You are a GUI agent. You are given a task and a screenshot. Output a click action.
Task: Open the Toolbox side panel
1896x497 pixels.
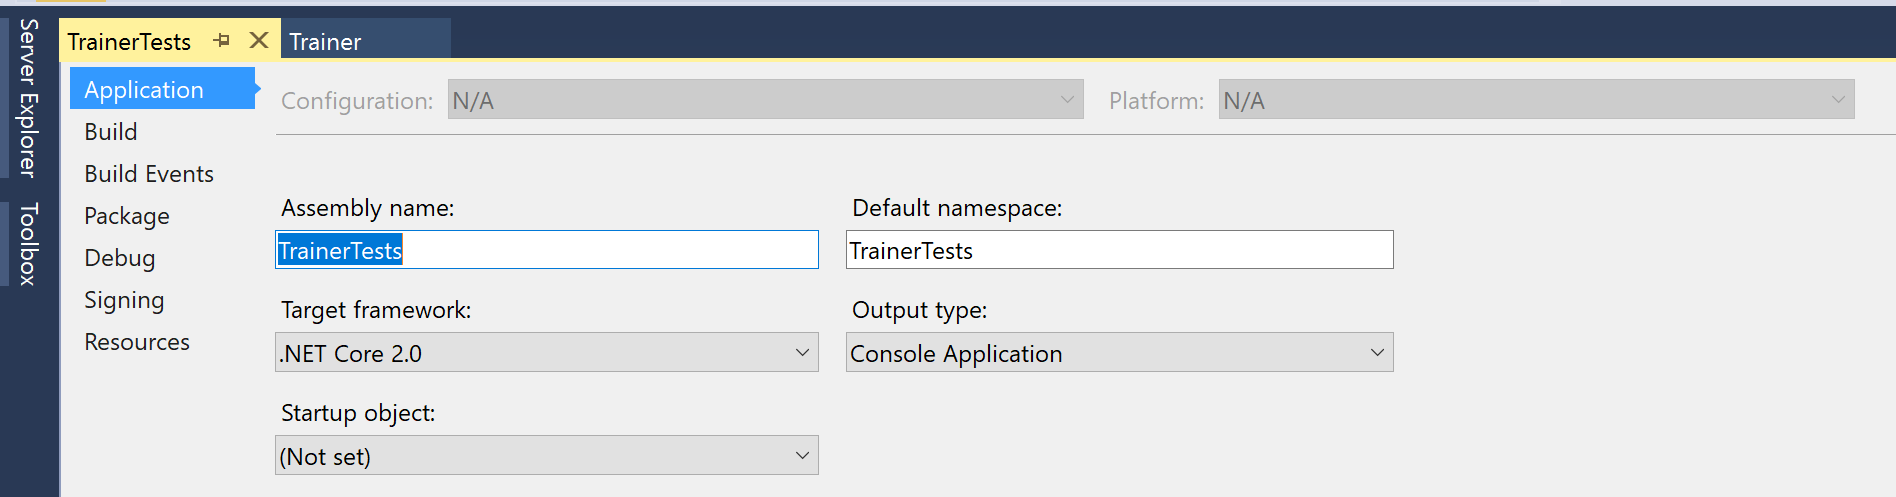28,244
